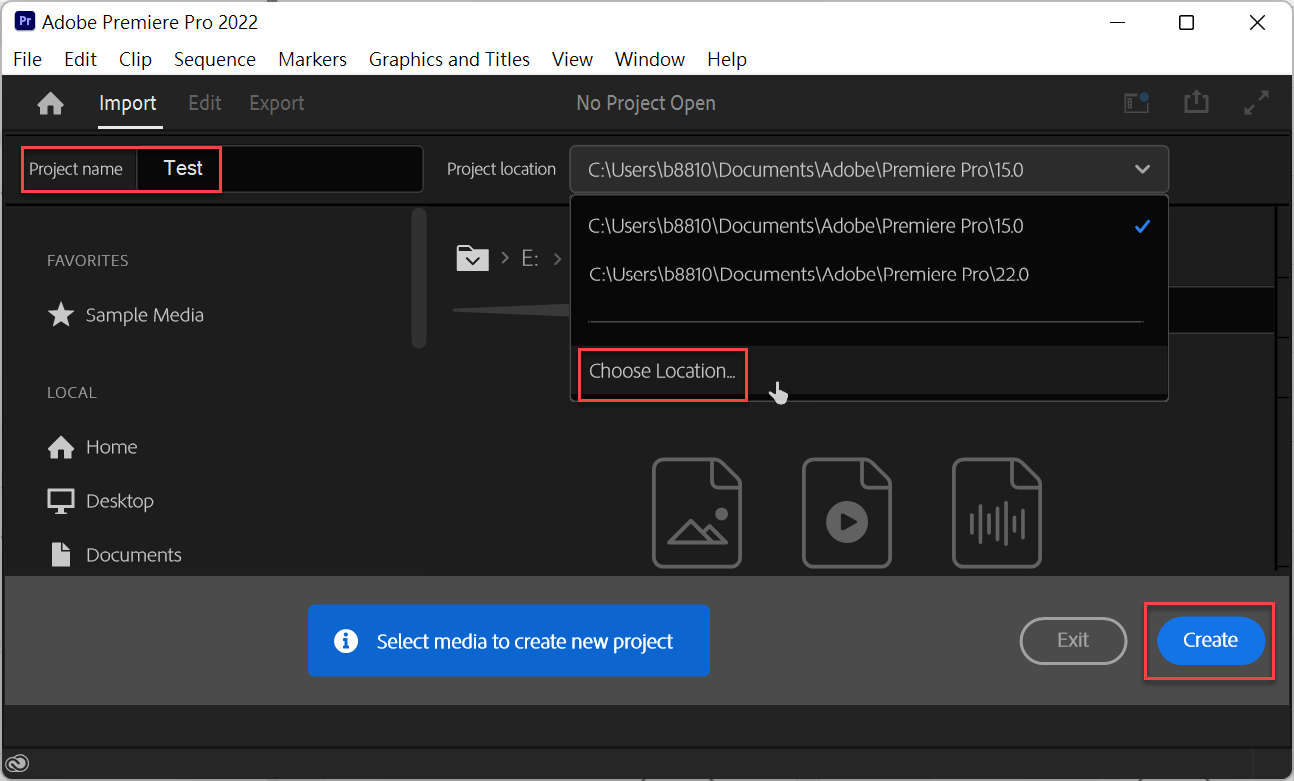Open the Markers menu
The height and width of the screenshot is (781, 1294).
click(313, 59)
